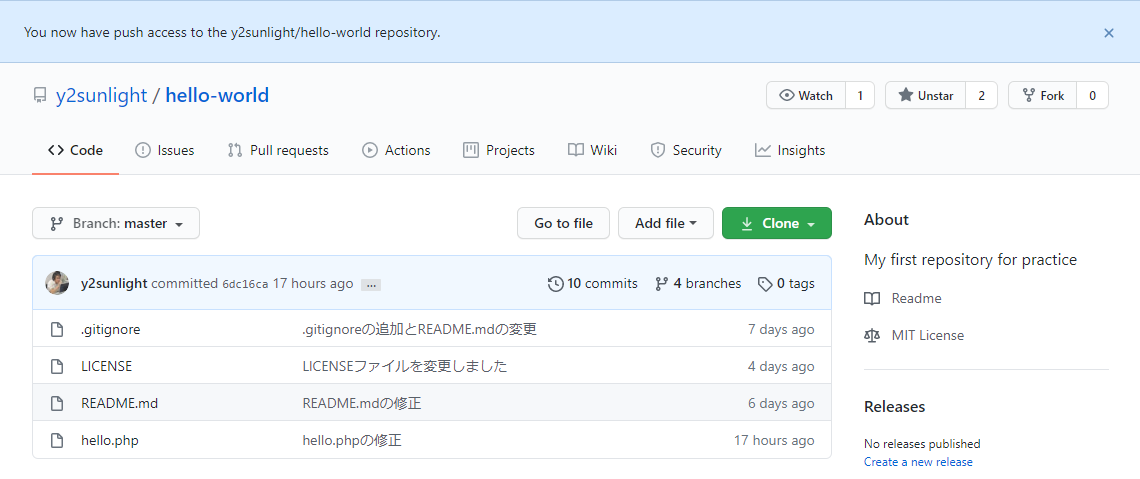
Task: Expand commit message with ellipsis button
Action: pyautogui.click(x=371, y=285)
